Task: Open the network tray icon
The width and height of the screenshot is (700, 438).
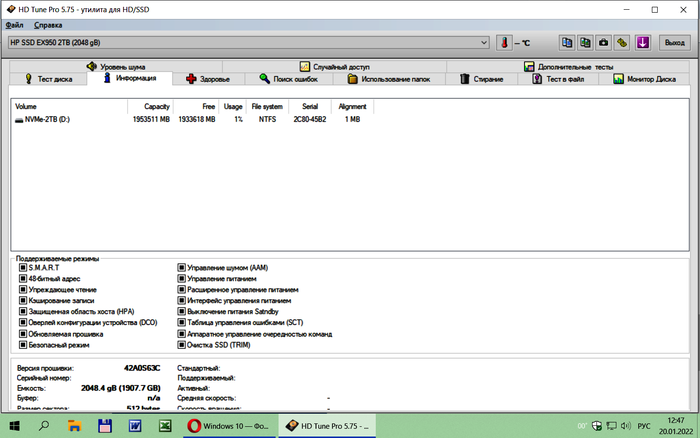Action: 611,426
